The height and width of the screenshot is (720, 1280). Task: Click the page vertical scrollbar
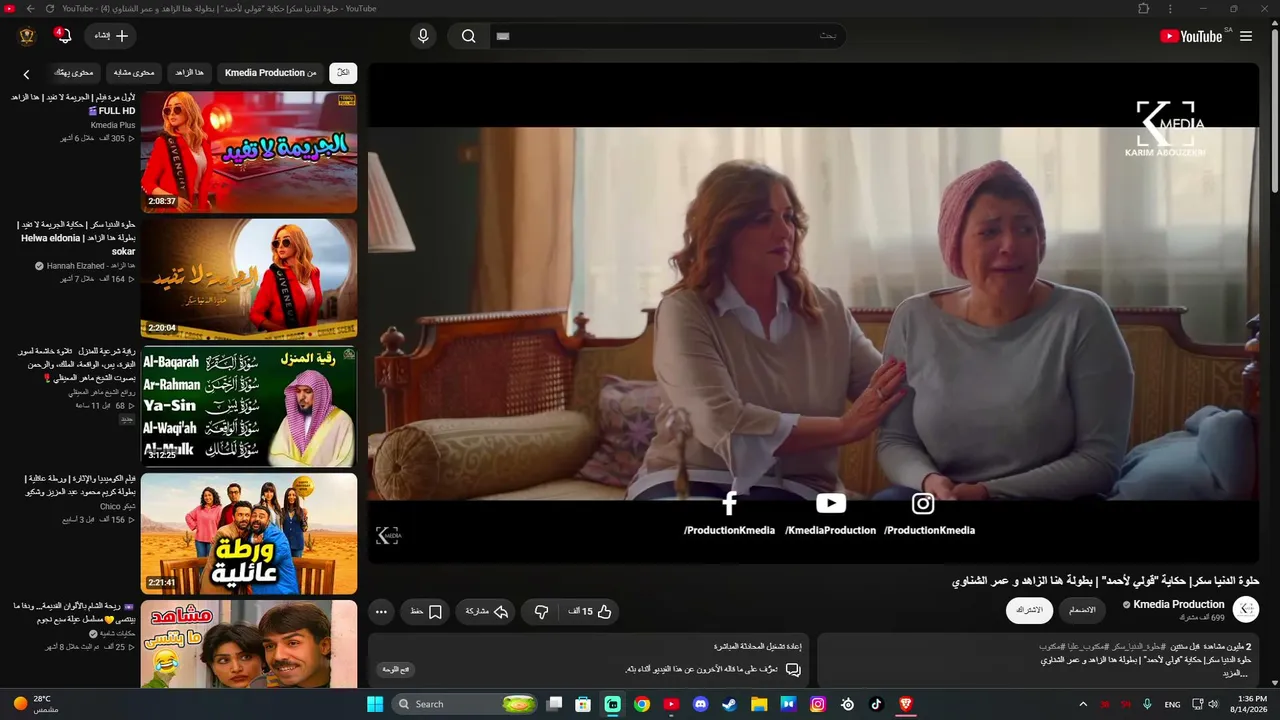click(x=1274, y=110)
